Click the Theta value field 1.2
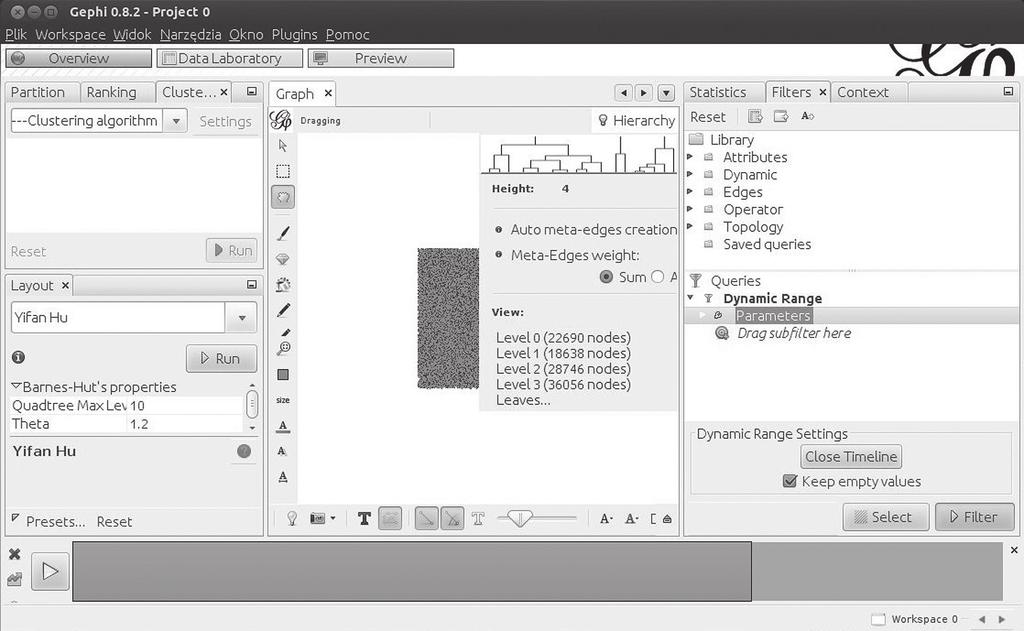 185,424
